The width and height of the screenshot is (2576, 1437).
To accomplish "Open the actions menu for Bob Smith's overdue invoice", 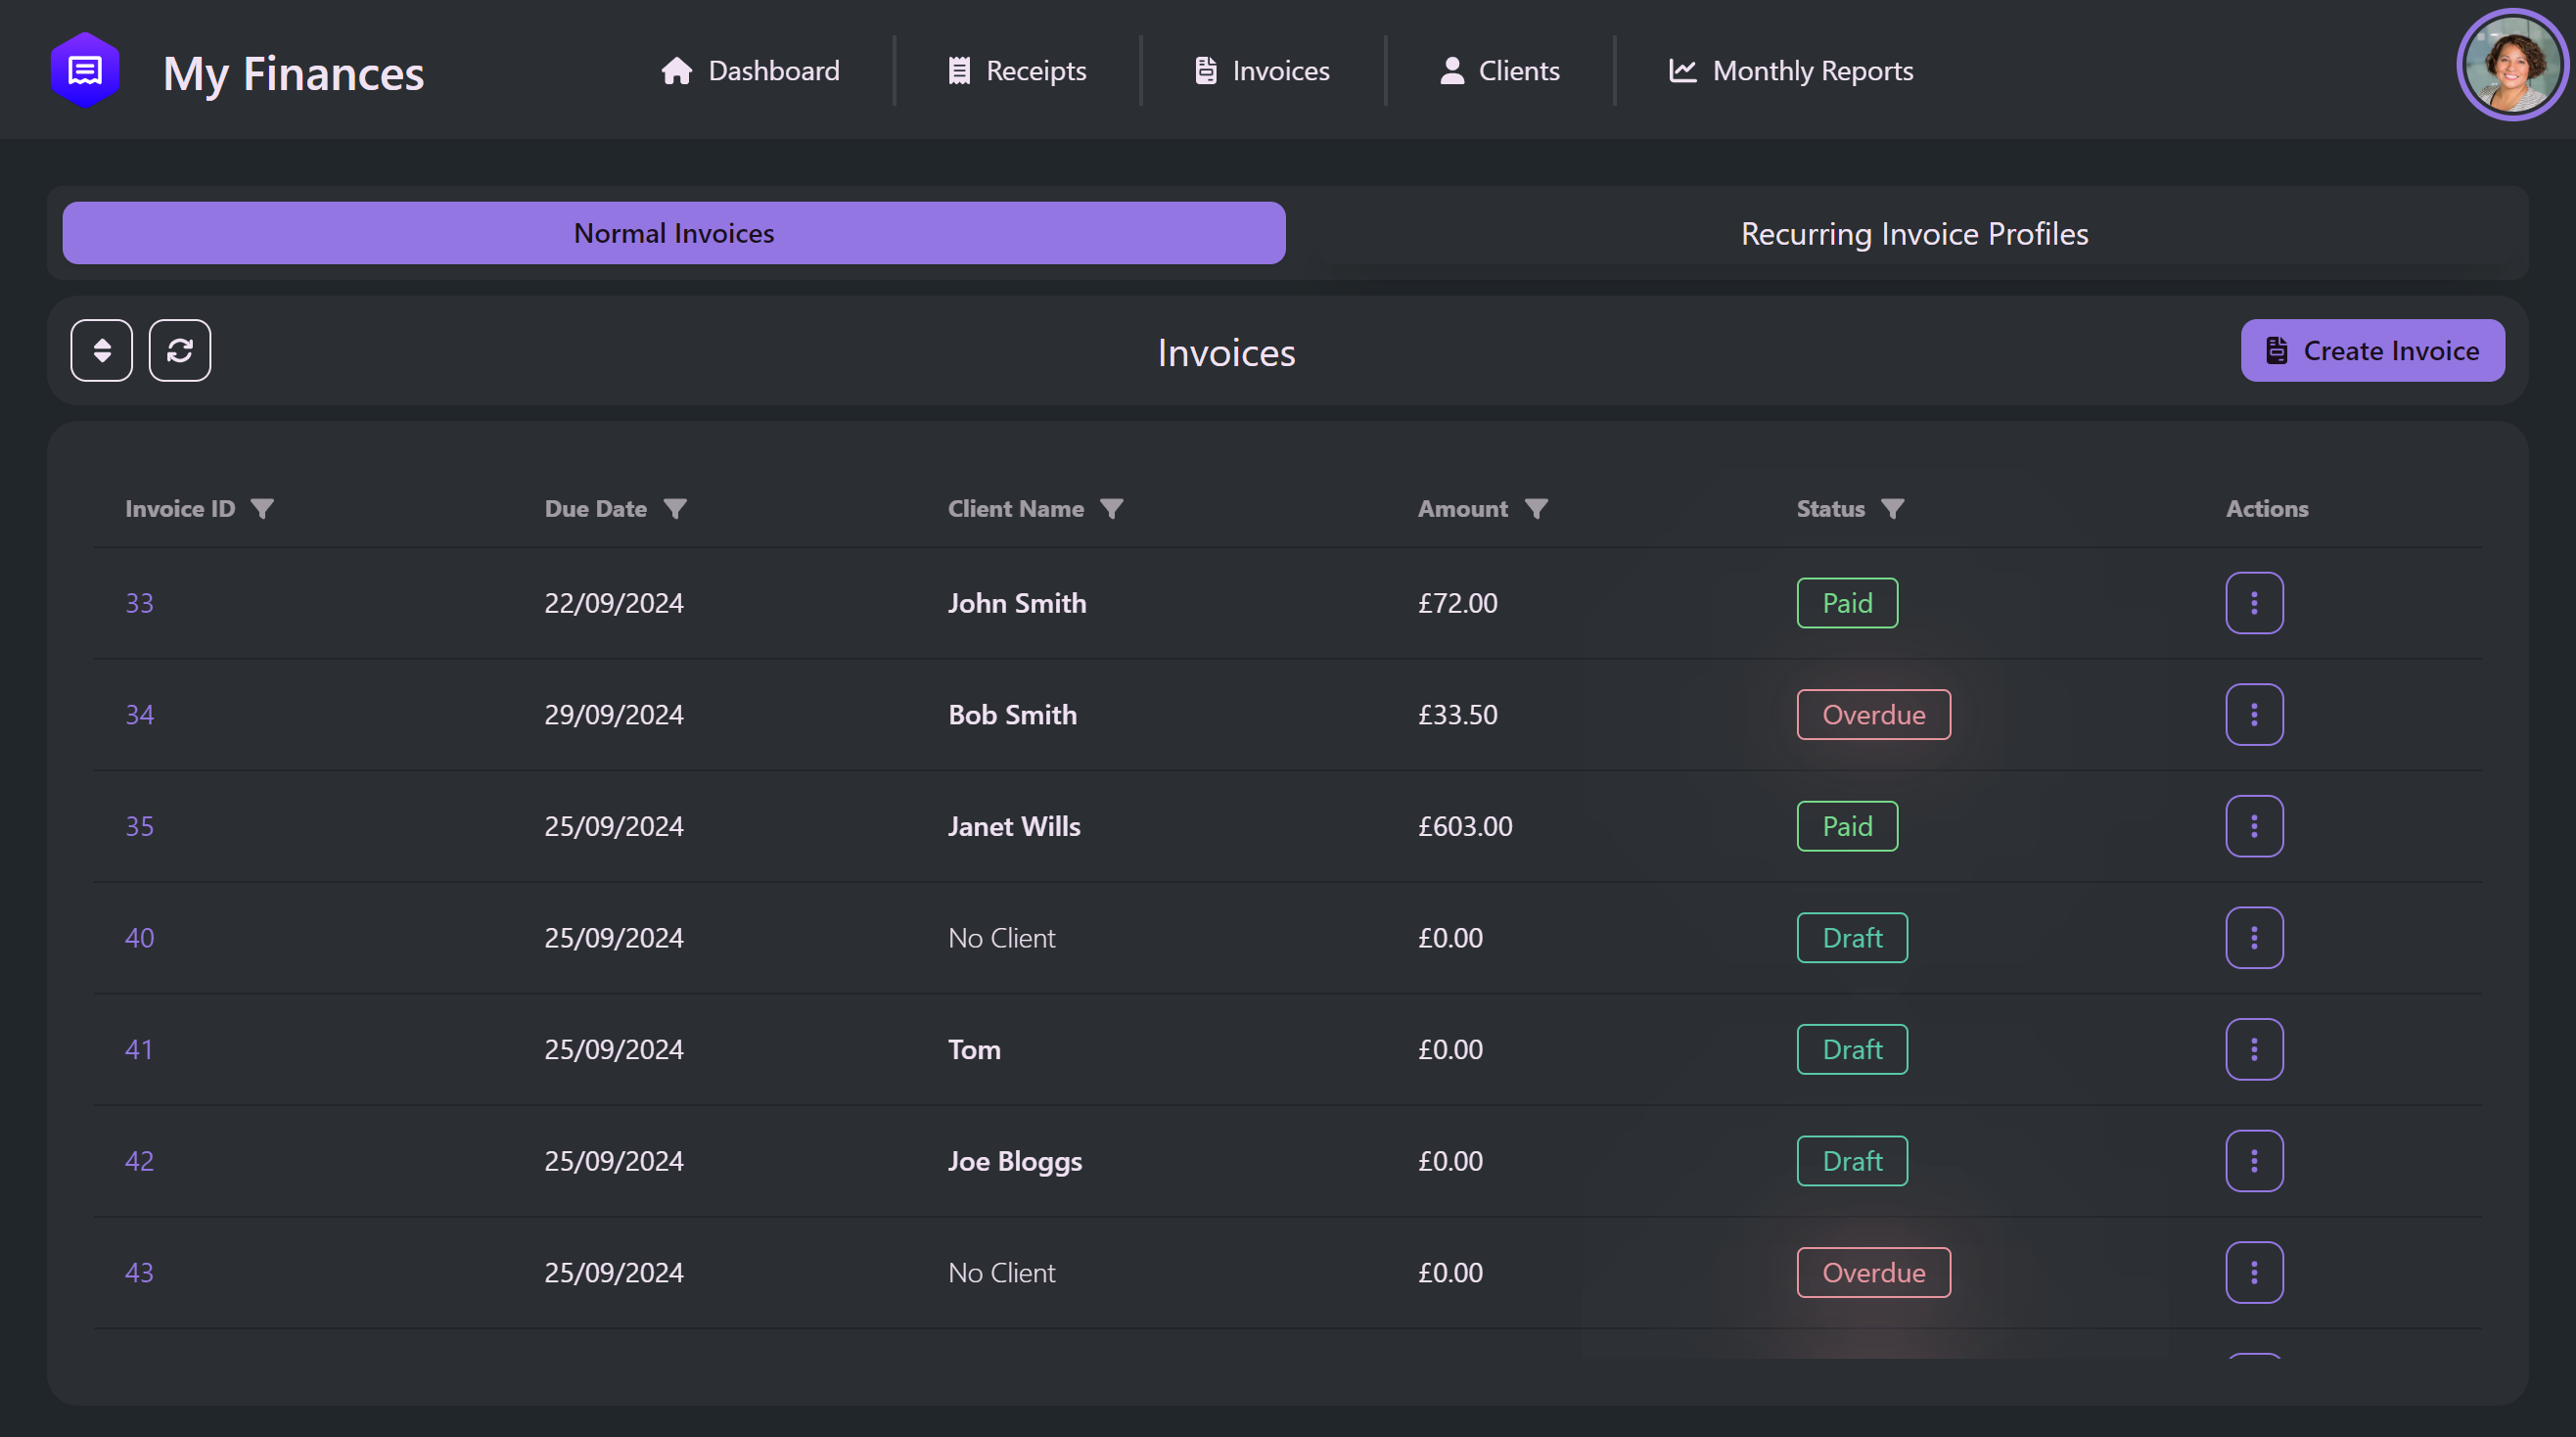I will (x=2254, y=714).
